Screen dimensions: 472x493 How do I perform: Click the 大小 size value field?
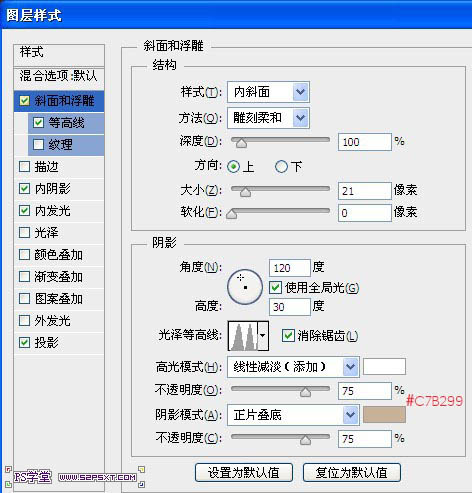point(364,191)
